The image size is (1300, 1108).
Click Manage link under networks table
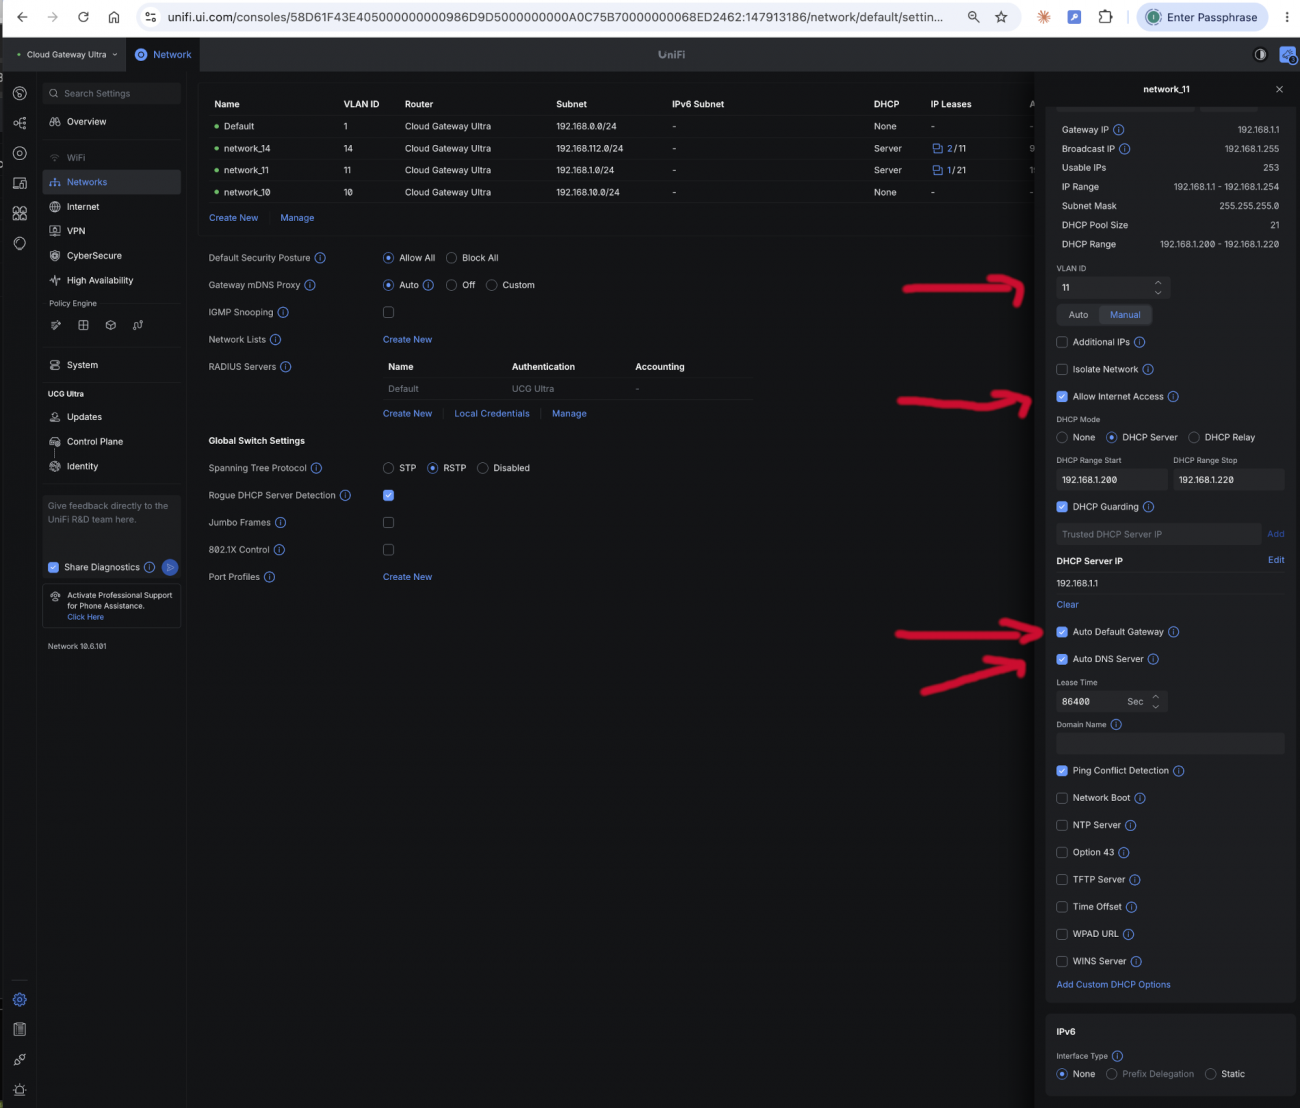297,218
